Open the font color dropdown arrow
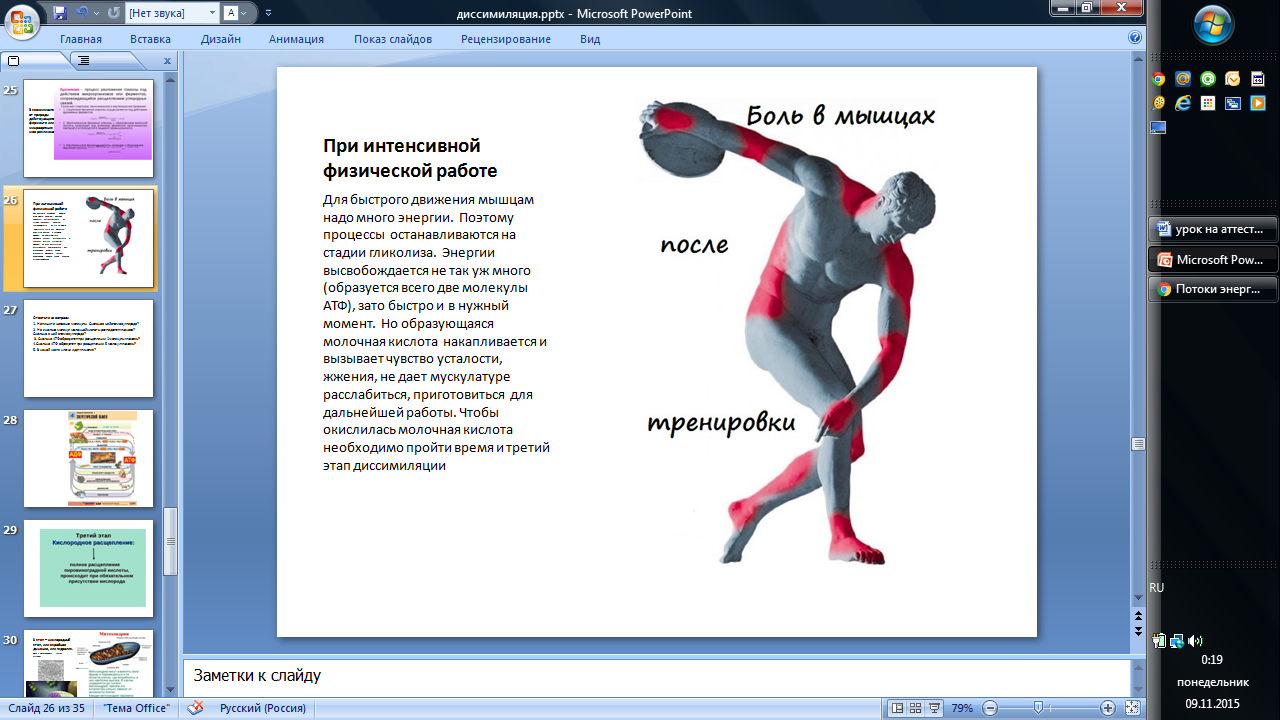 246,13
